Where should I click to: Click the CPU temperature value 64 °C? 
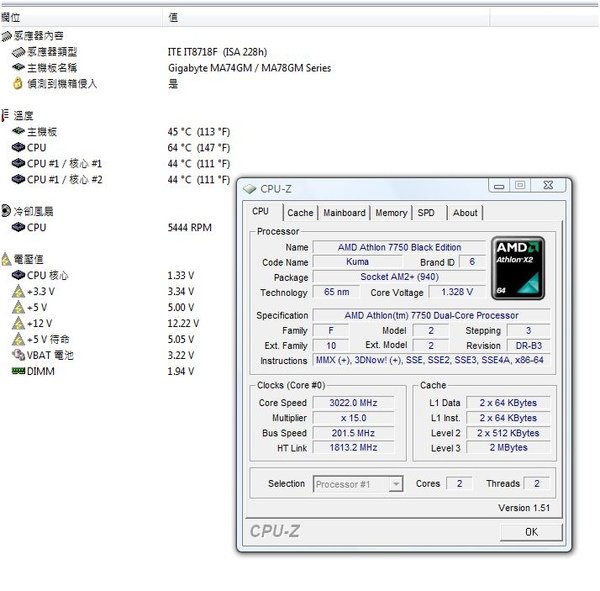tap(199, 148)
